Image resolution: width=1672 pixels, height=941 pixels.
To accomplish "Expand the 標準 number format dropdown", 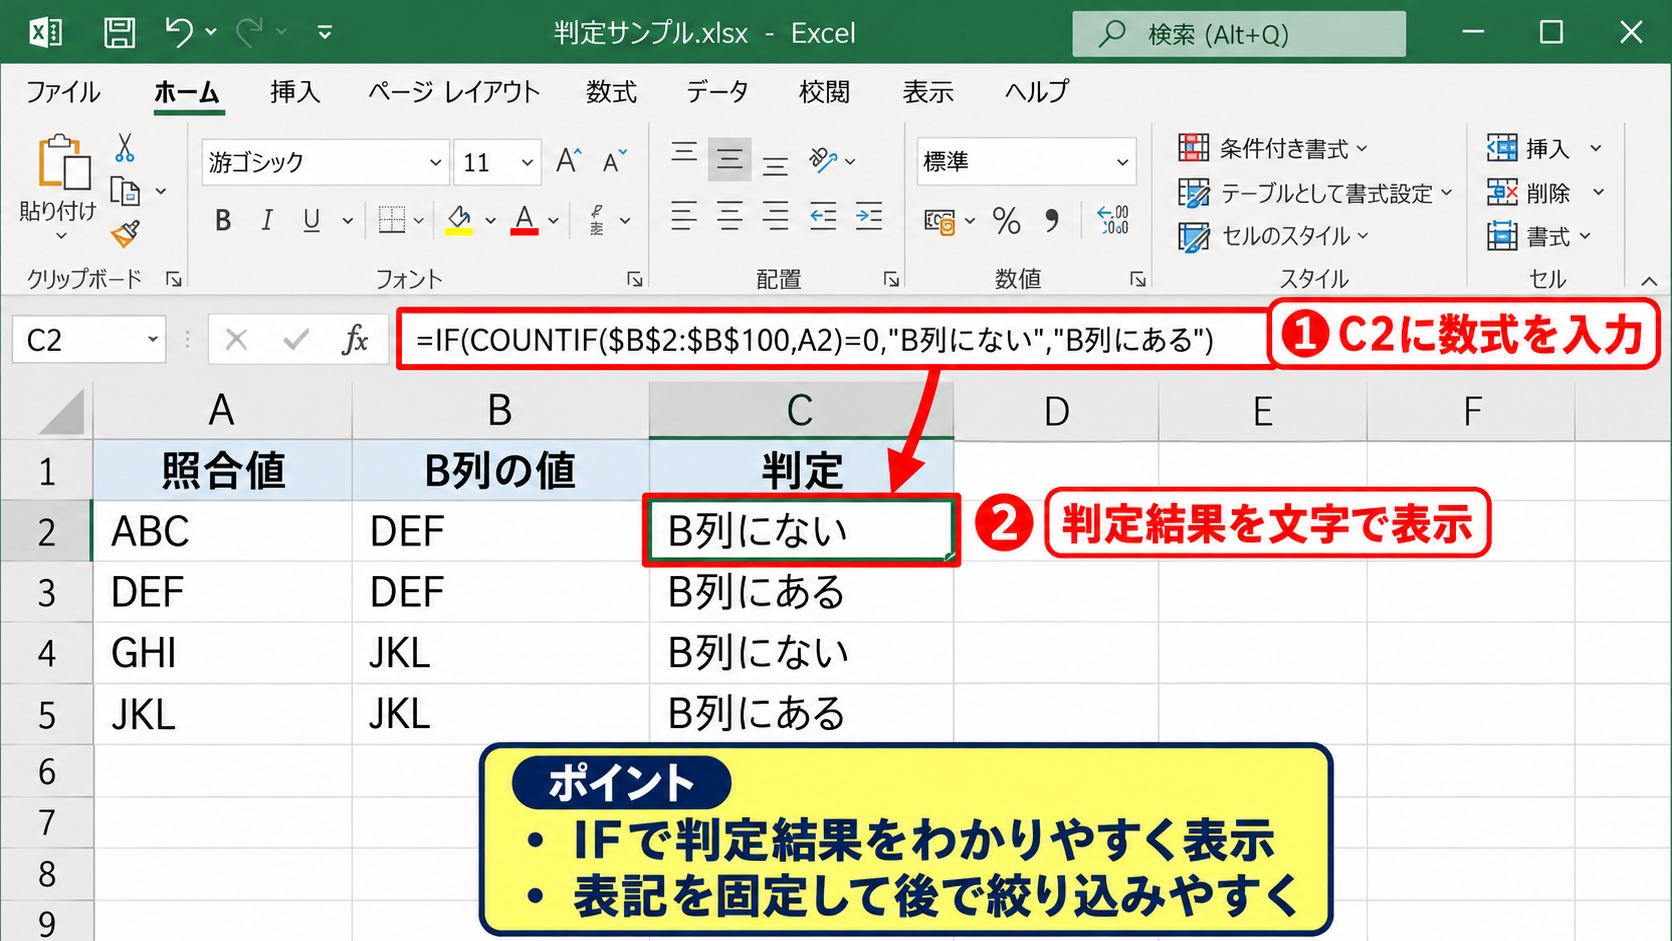I will [1122, 162].
